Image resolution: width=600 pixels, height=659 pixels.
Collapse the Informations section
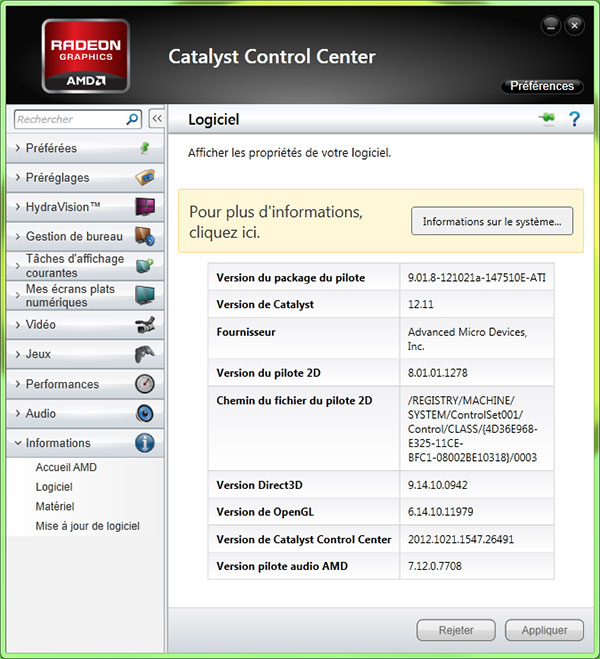pyautogui.click(x=18, y=443)
